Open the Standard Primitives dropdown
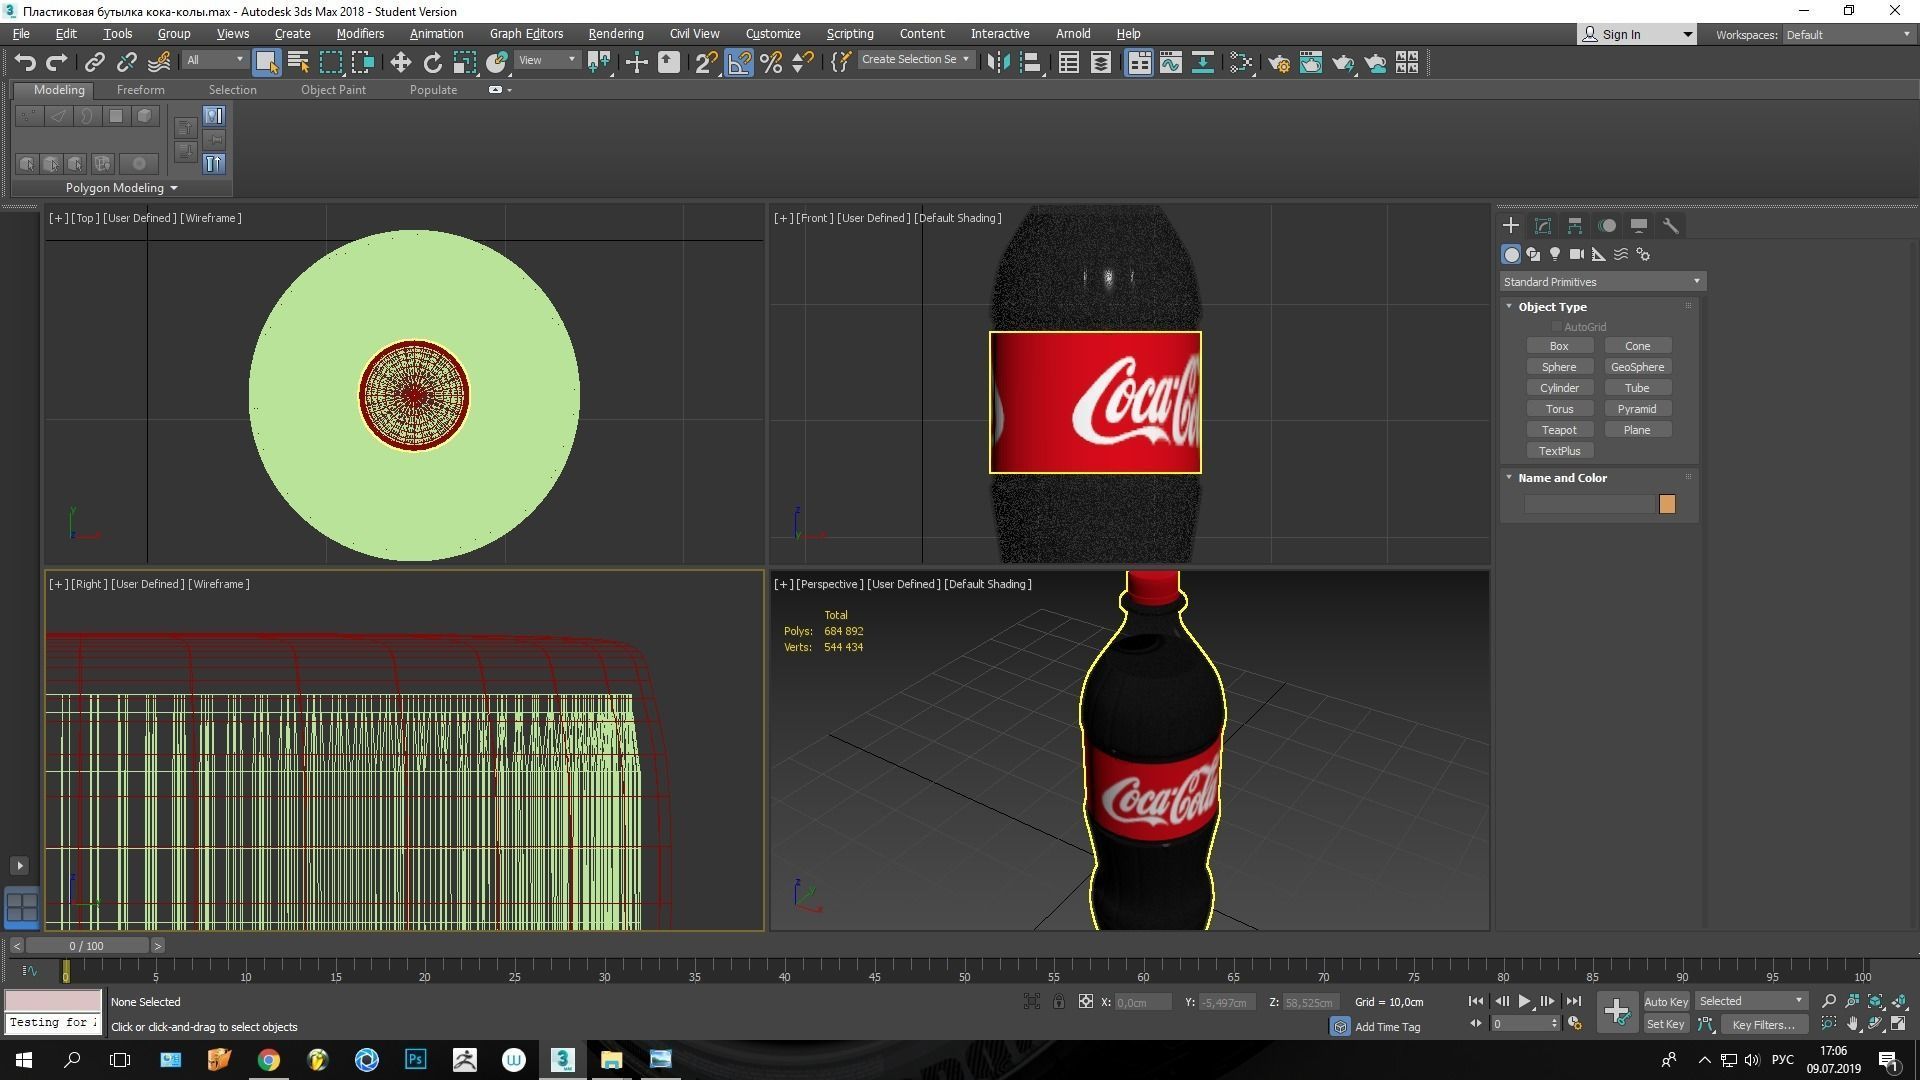The height and width of the screenshot is (1080, 1920). pyautogui.click(x=1600, y=281)
